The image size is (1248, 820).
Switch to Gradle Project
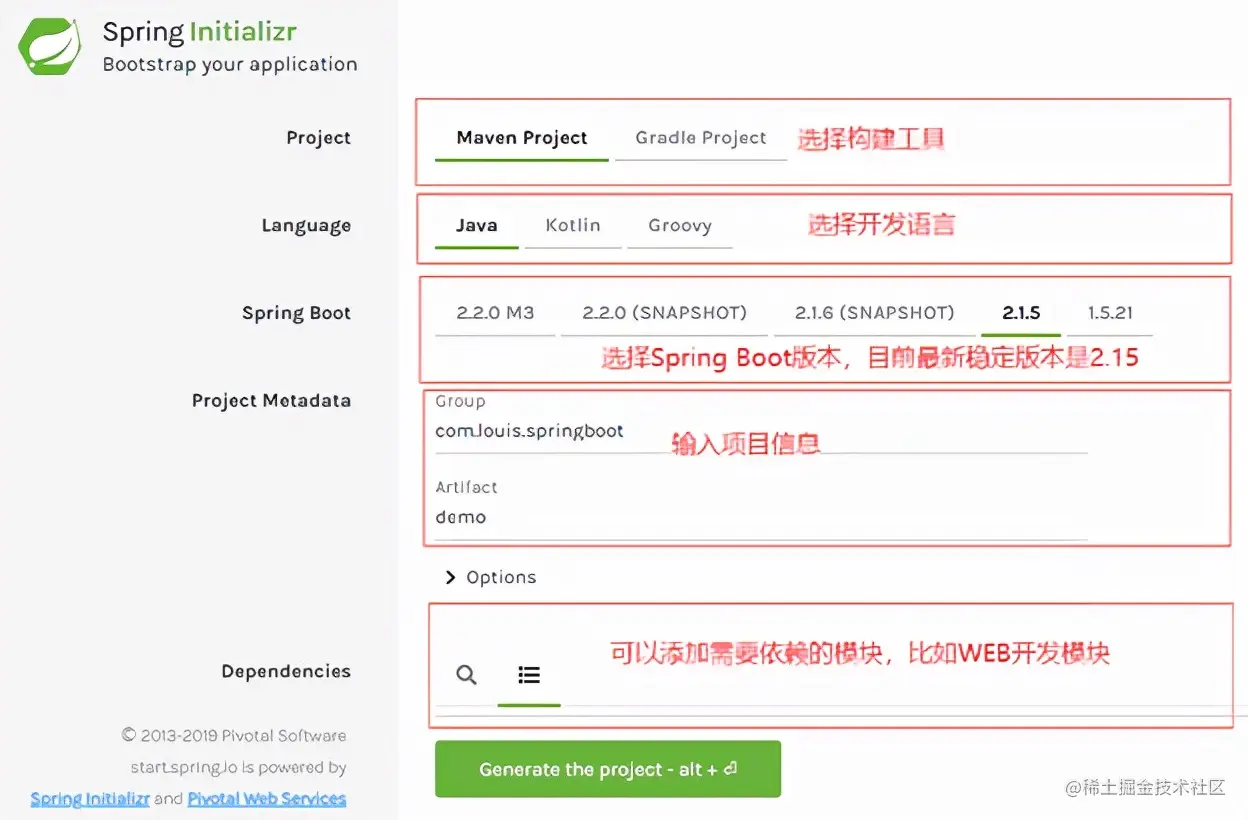[701, 137]
